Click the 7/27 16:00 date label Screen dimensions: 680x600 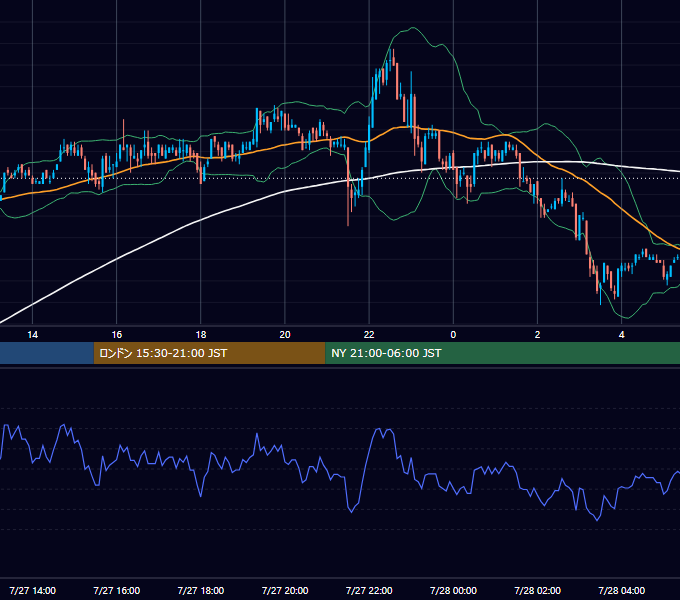coord(117,590)
